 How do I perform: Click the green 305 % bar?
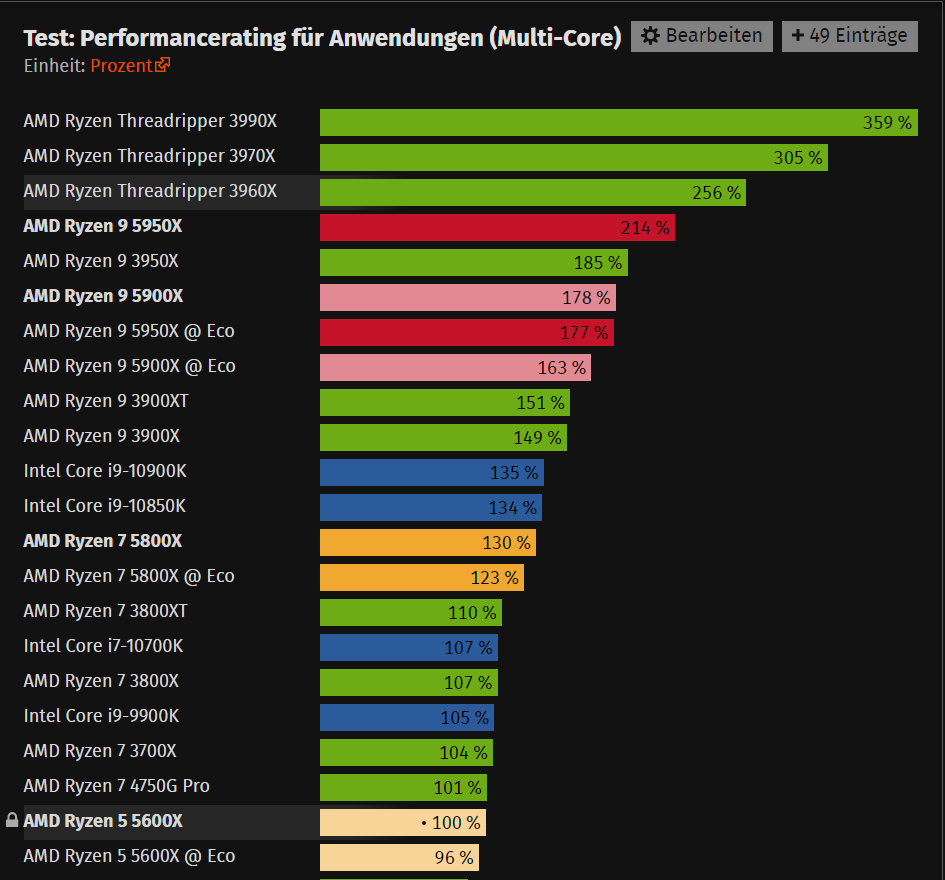574,157
